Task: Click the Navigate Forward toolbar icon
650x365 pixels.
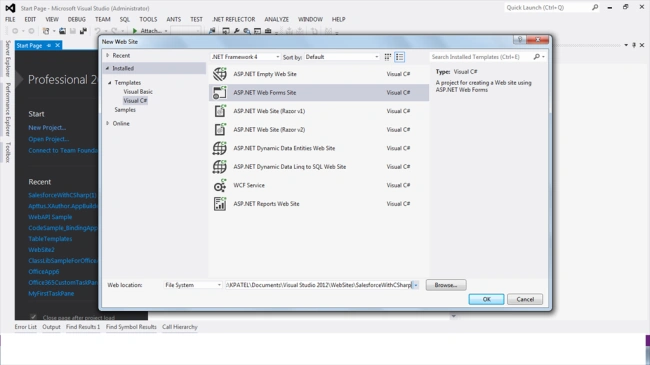Action: 31,31
